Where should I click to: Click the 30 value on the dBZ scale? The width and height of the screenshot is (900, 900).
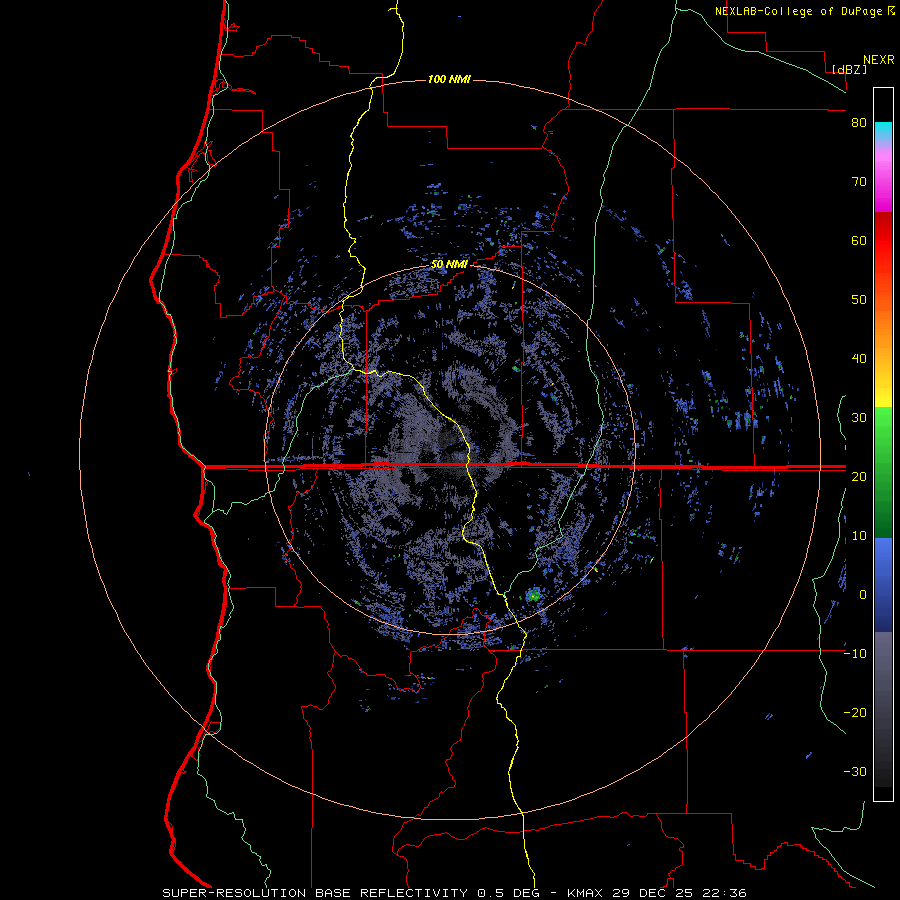[x=859, y=417]
